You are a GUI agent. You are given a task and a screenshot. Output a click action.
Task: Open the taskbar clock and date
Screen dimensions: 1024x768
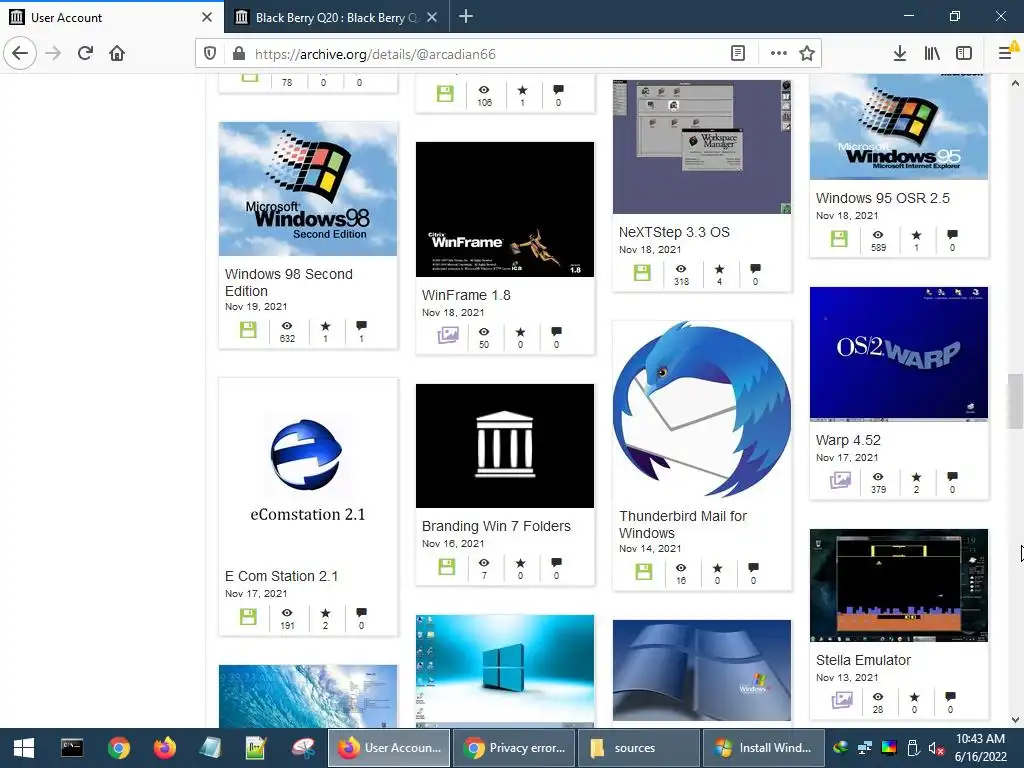click(x=980, y=748)
